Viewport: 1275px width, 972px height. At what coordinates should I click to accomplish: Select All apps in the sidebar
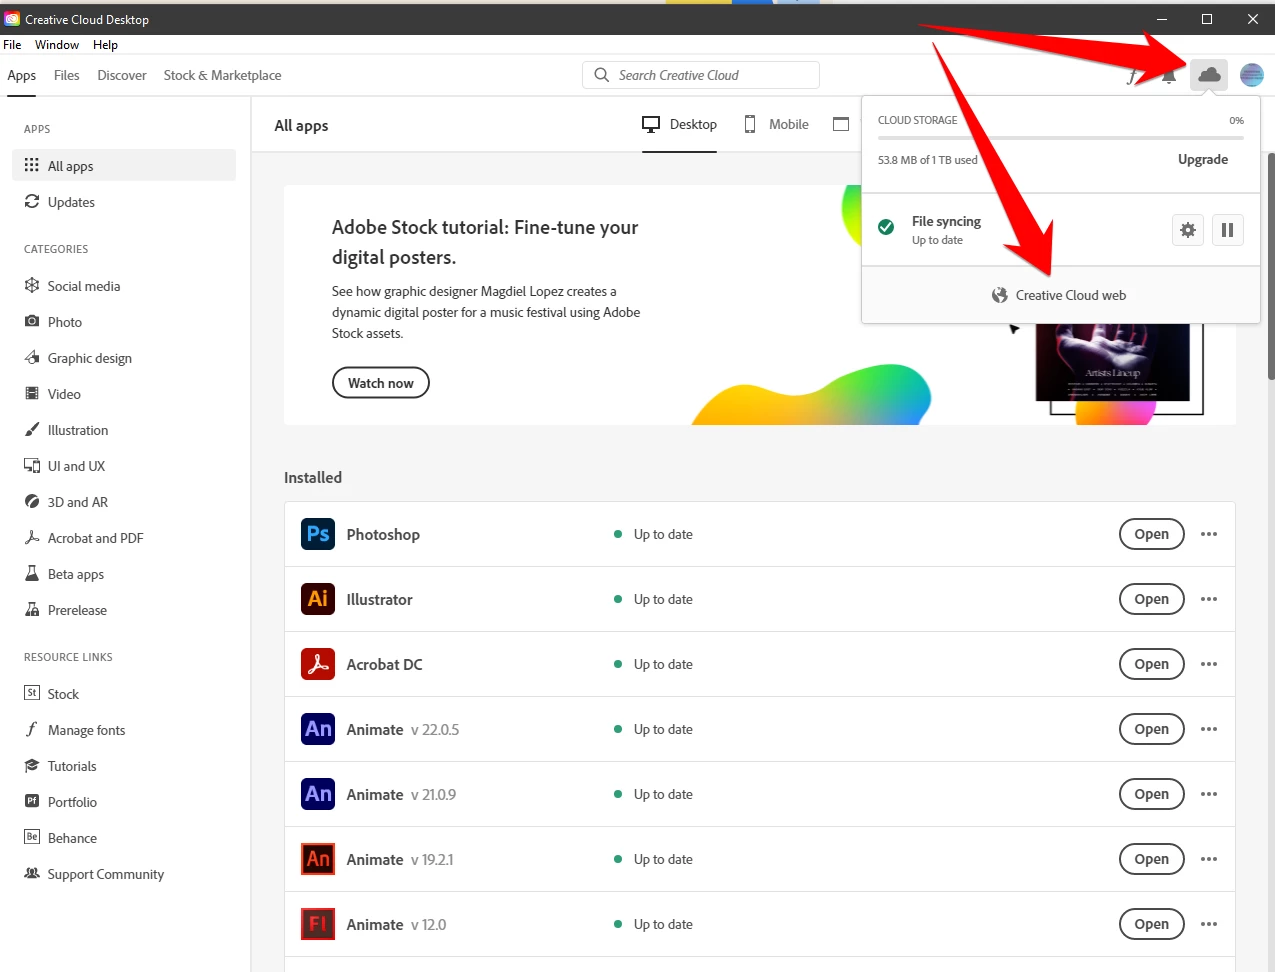click(x=124, y=166)
